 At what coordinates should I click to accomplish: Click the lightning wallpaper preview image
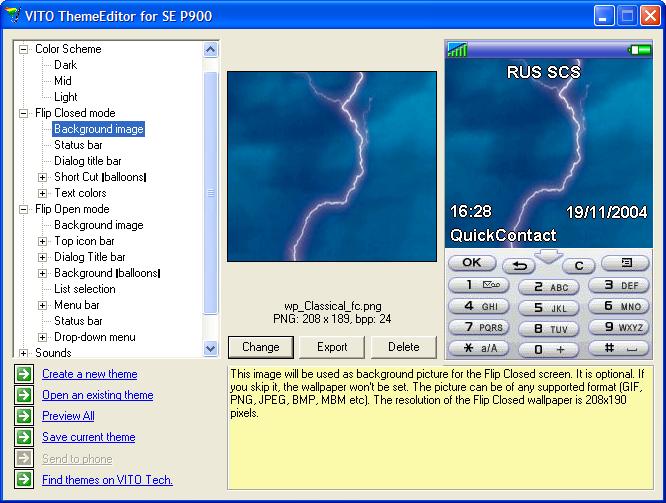332,167
